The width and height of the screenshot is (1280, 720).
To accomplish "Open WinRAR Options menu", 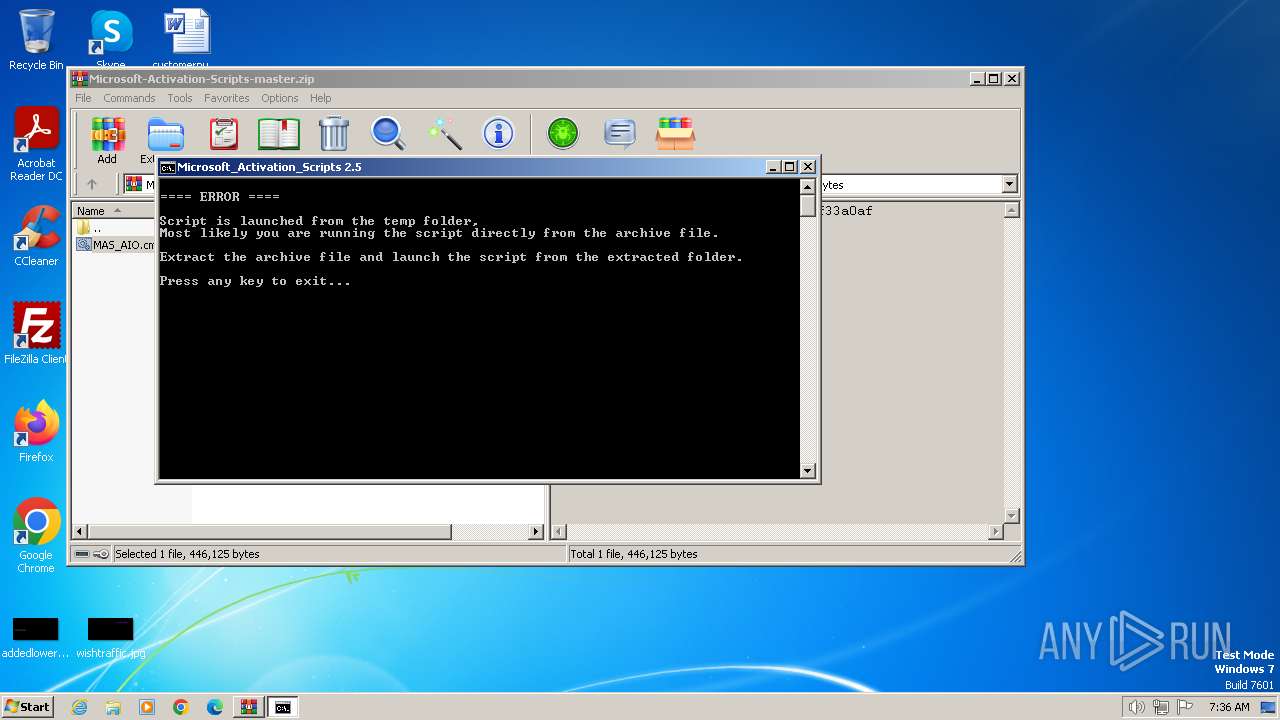I will click(280, 98).
